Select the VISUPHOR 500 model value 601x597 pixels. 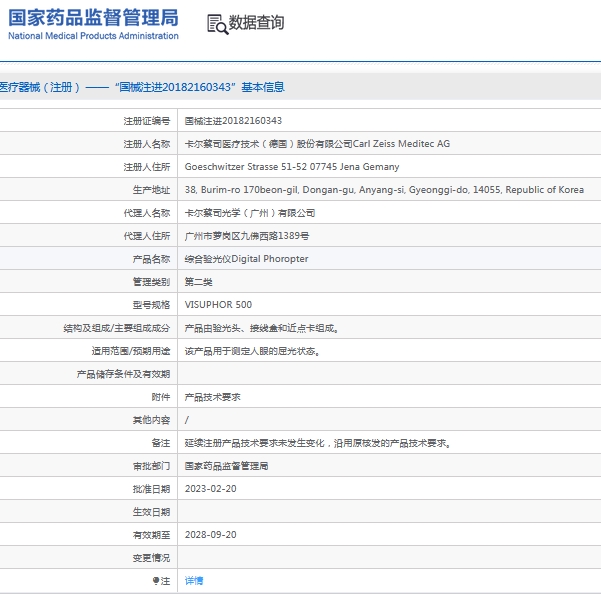pyautogui.click(x=218, y=305)
